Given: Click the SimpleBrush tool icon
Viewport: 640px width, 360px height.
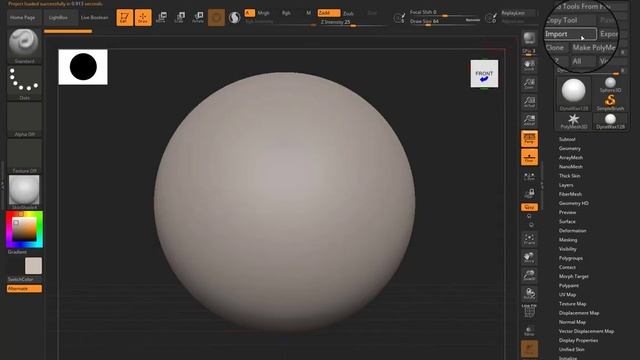Looking at the screenshot, I should pyautogui.click(x=610, y=103).
